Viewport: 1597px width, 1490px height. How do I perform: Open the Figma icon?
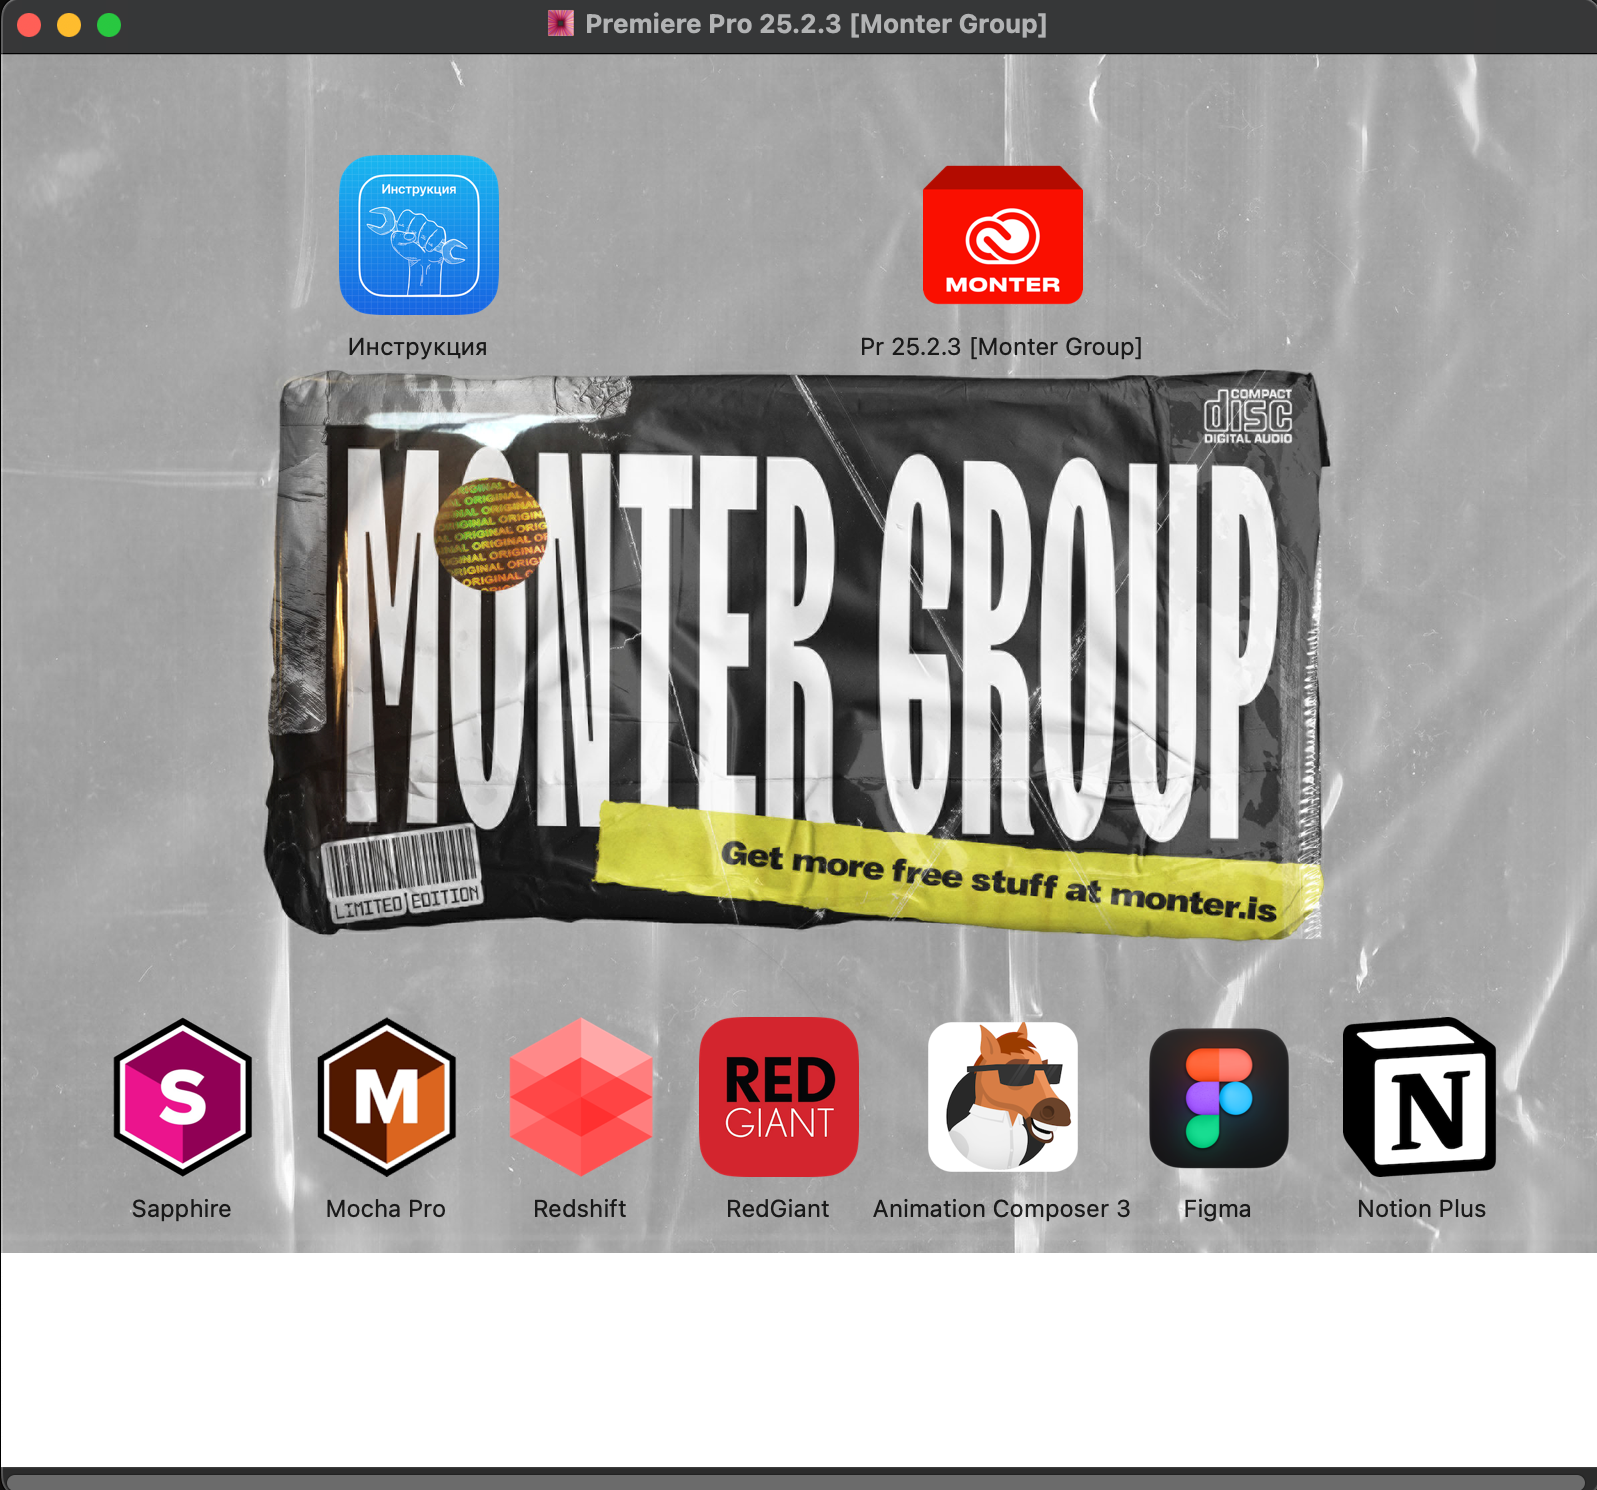pos(1218,1098)
